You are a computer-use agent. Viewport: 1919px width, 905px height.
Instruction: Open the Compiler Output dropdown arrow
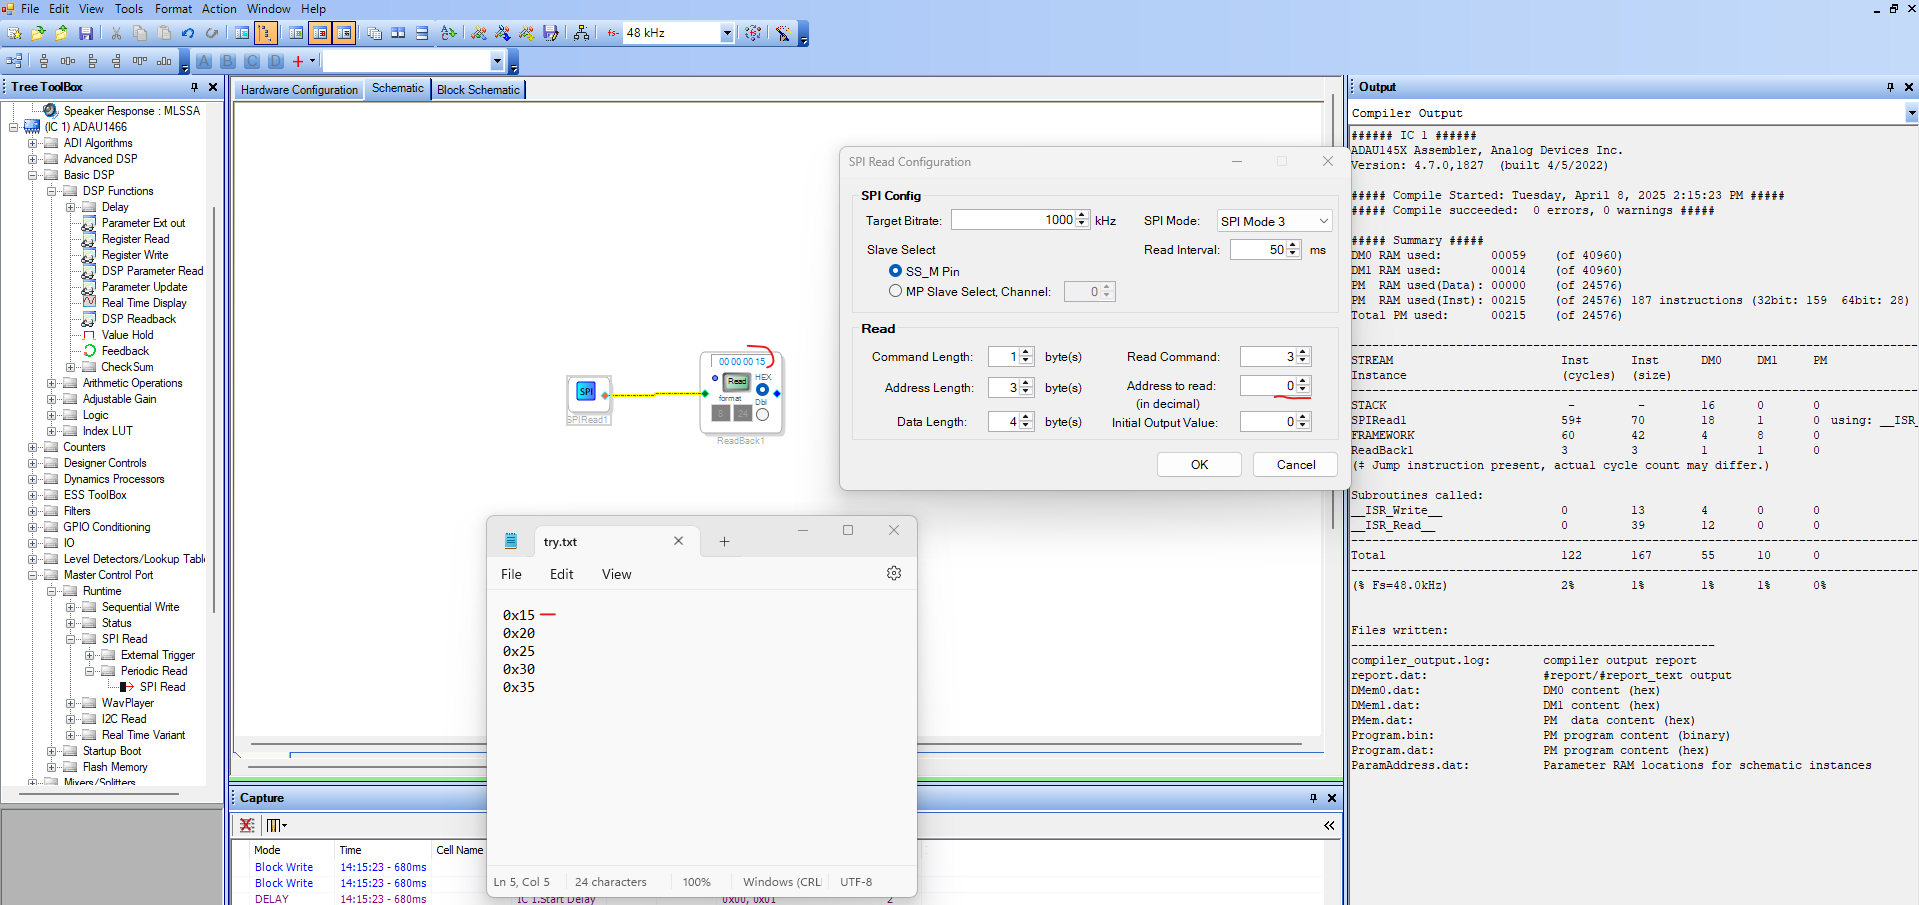(1911, 114)
